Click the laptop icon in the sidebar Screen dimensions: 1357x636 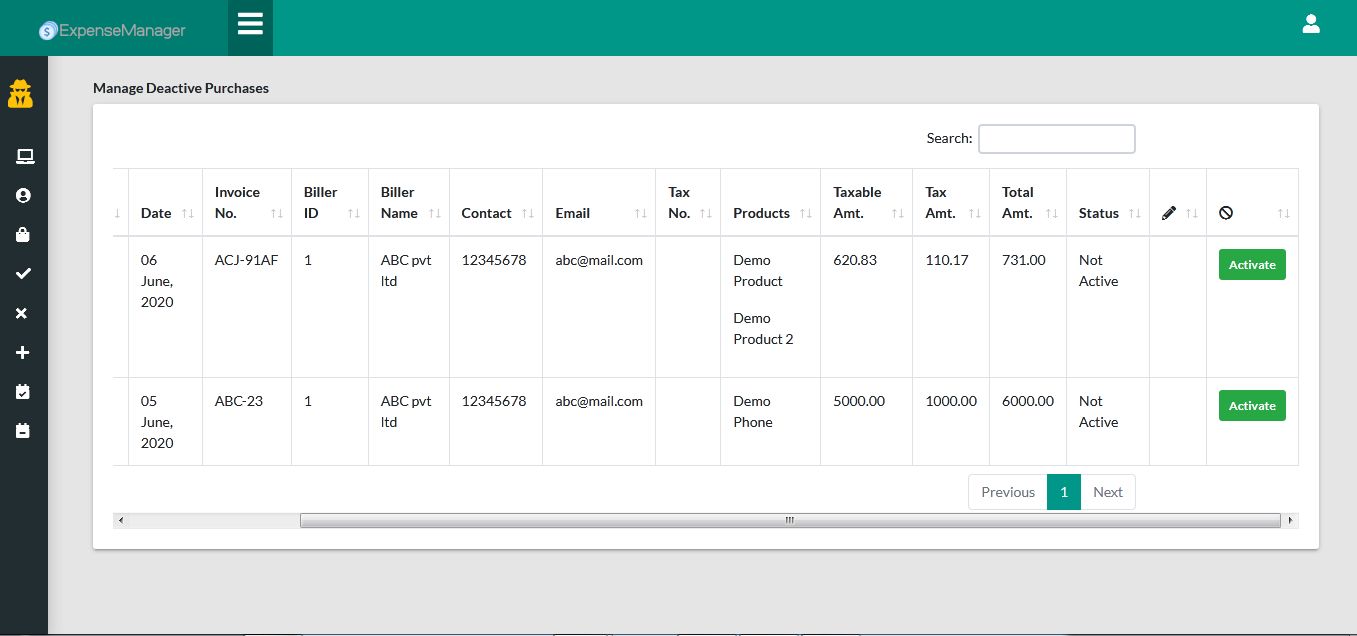coord(24,156)
